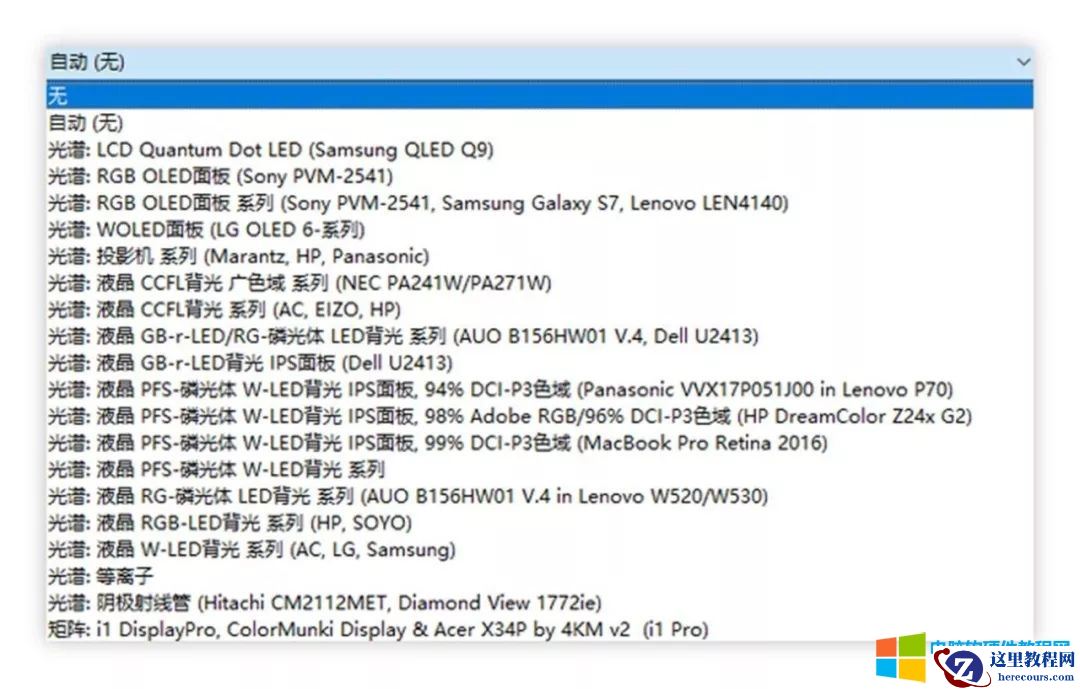Choose 自动 (无) from the list
Viewport: 1080px width, 689px height.
[x=540, y=123]
